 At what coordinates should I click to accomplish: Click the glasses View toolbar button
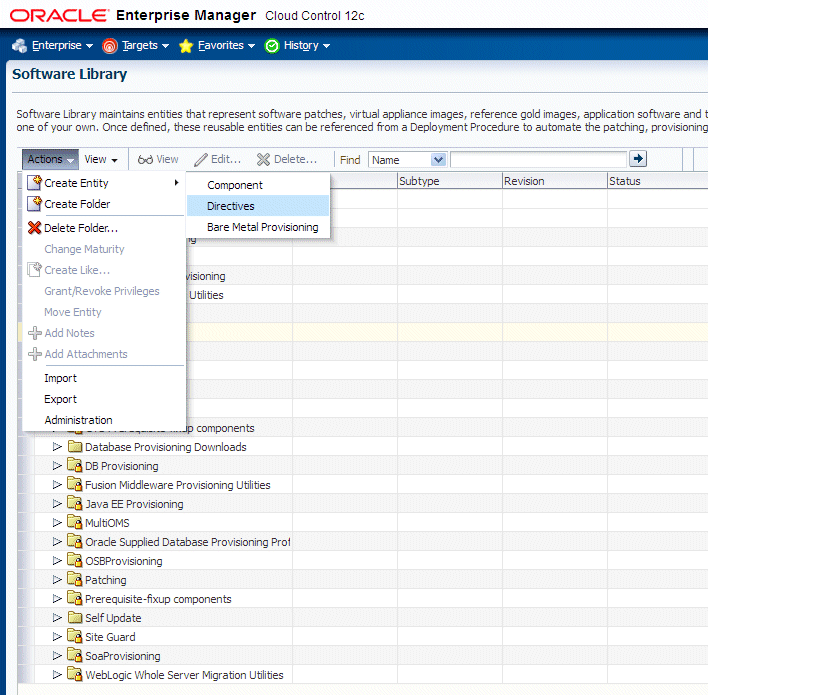point(158,159)
